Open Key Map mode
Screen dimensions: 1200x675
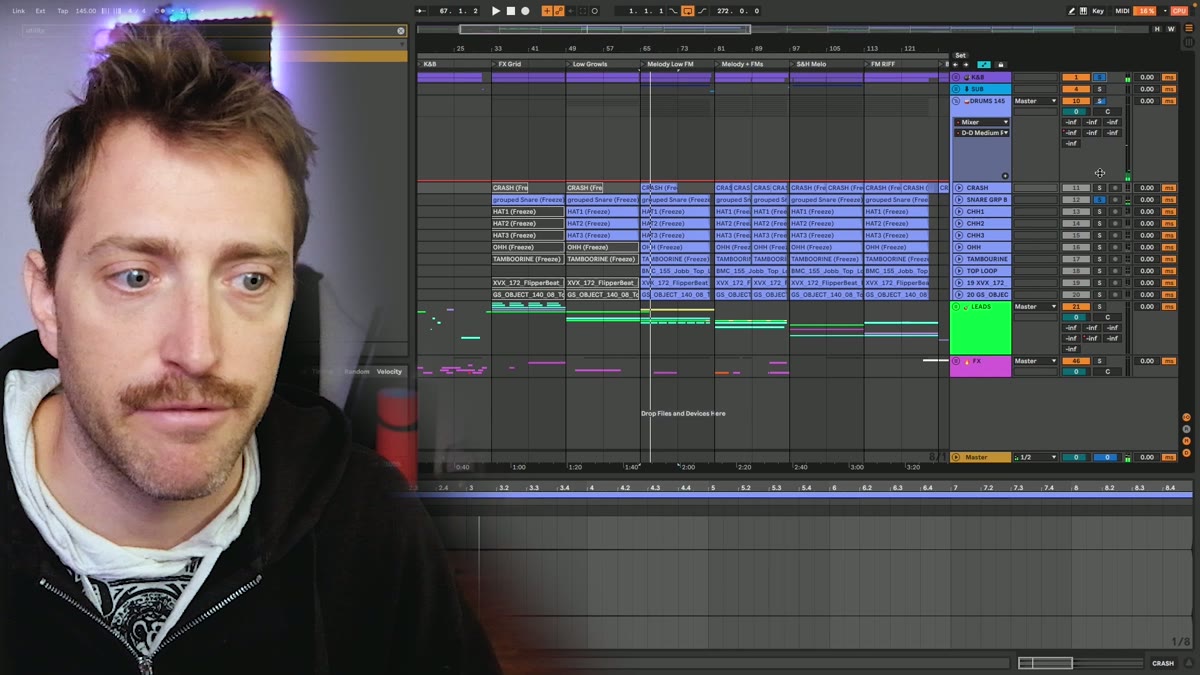point(1098,11)
